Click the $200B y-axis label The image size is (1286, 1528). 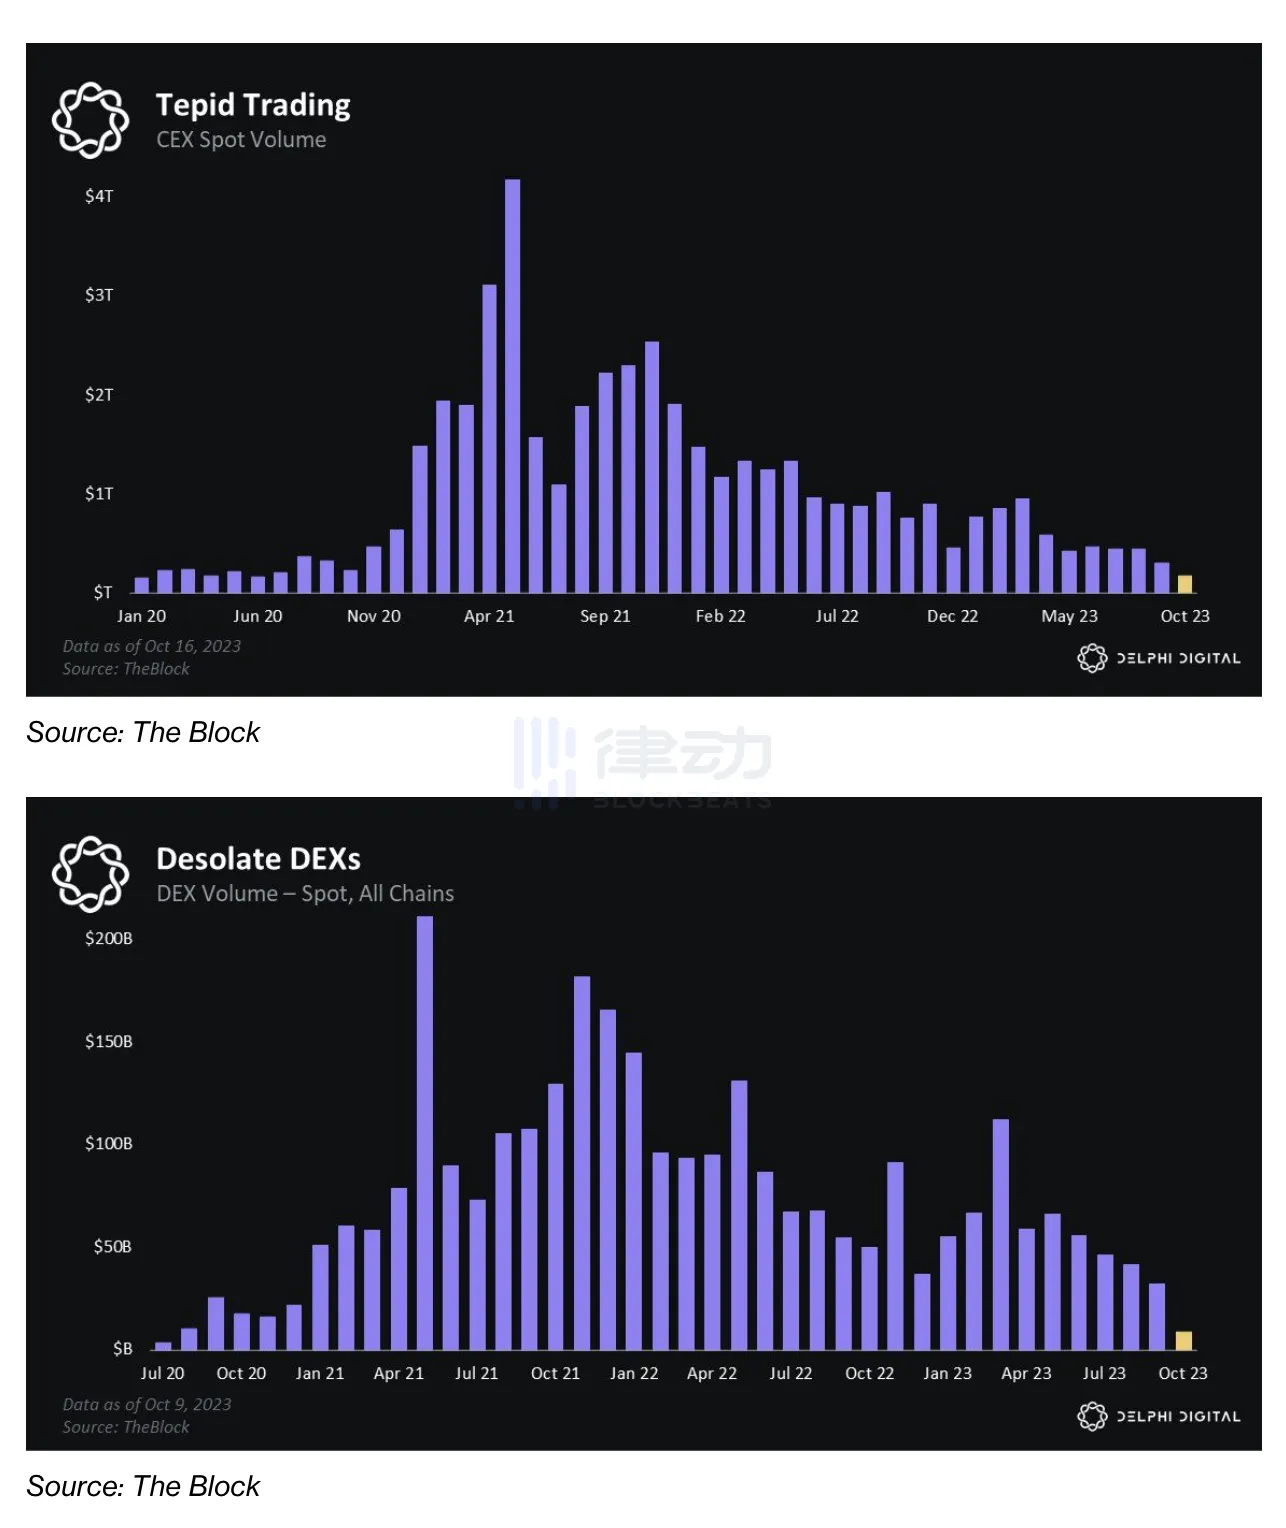point(109,938)
